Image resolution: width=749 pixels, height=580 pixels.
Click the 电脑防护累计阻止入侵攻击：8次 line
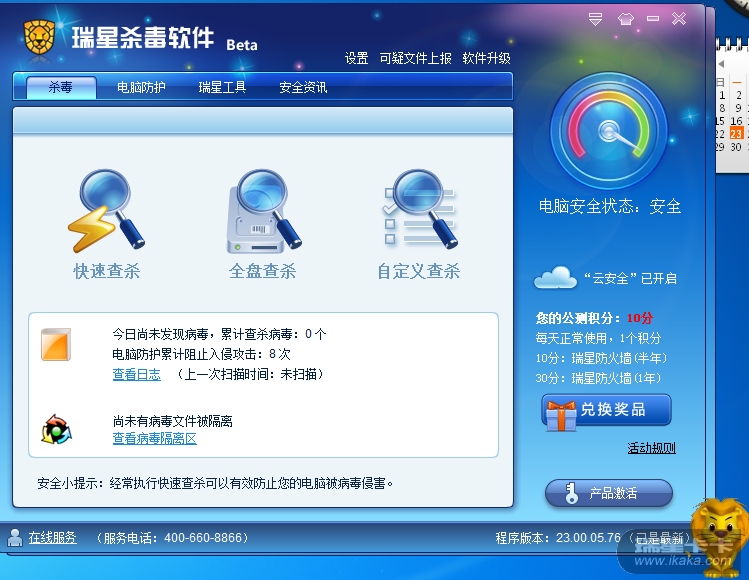pos(201,354)
